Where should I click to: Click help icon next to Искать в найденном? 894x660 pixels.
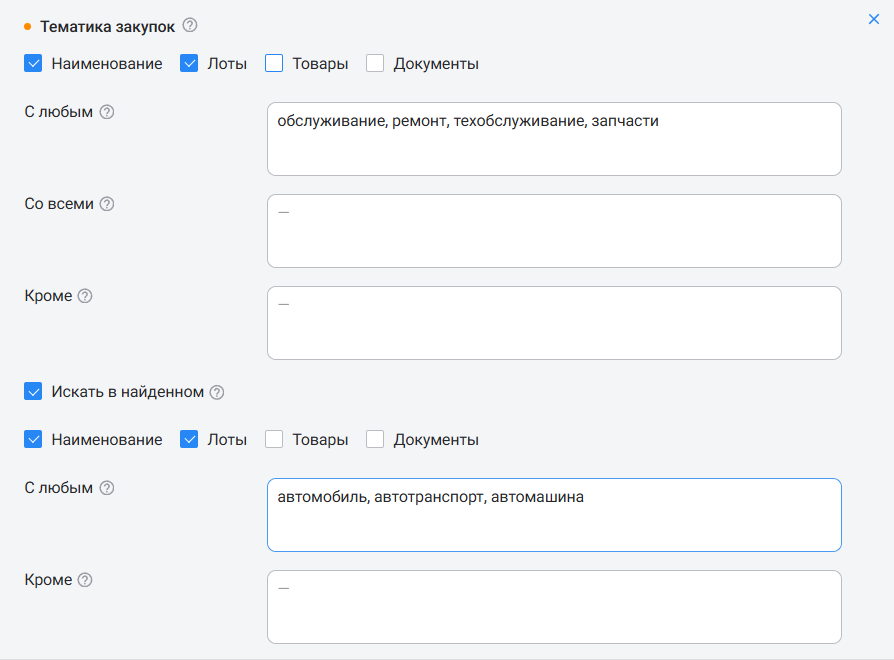(217, 392)
